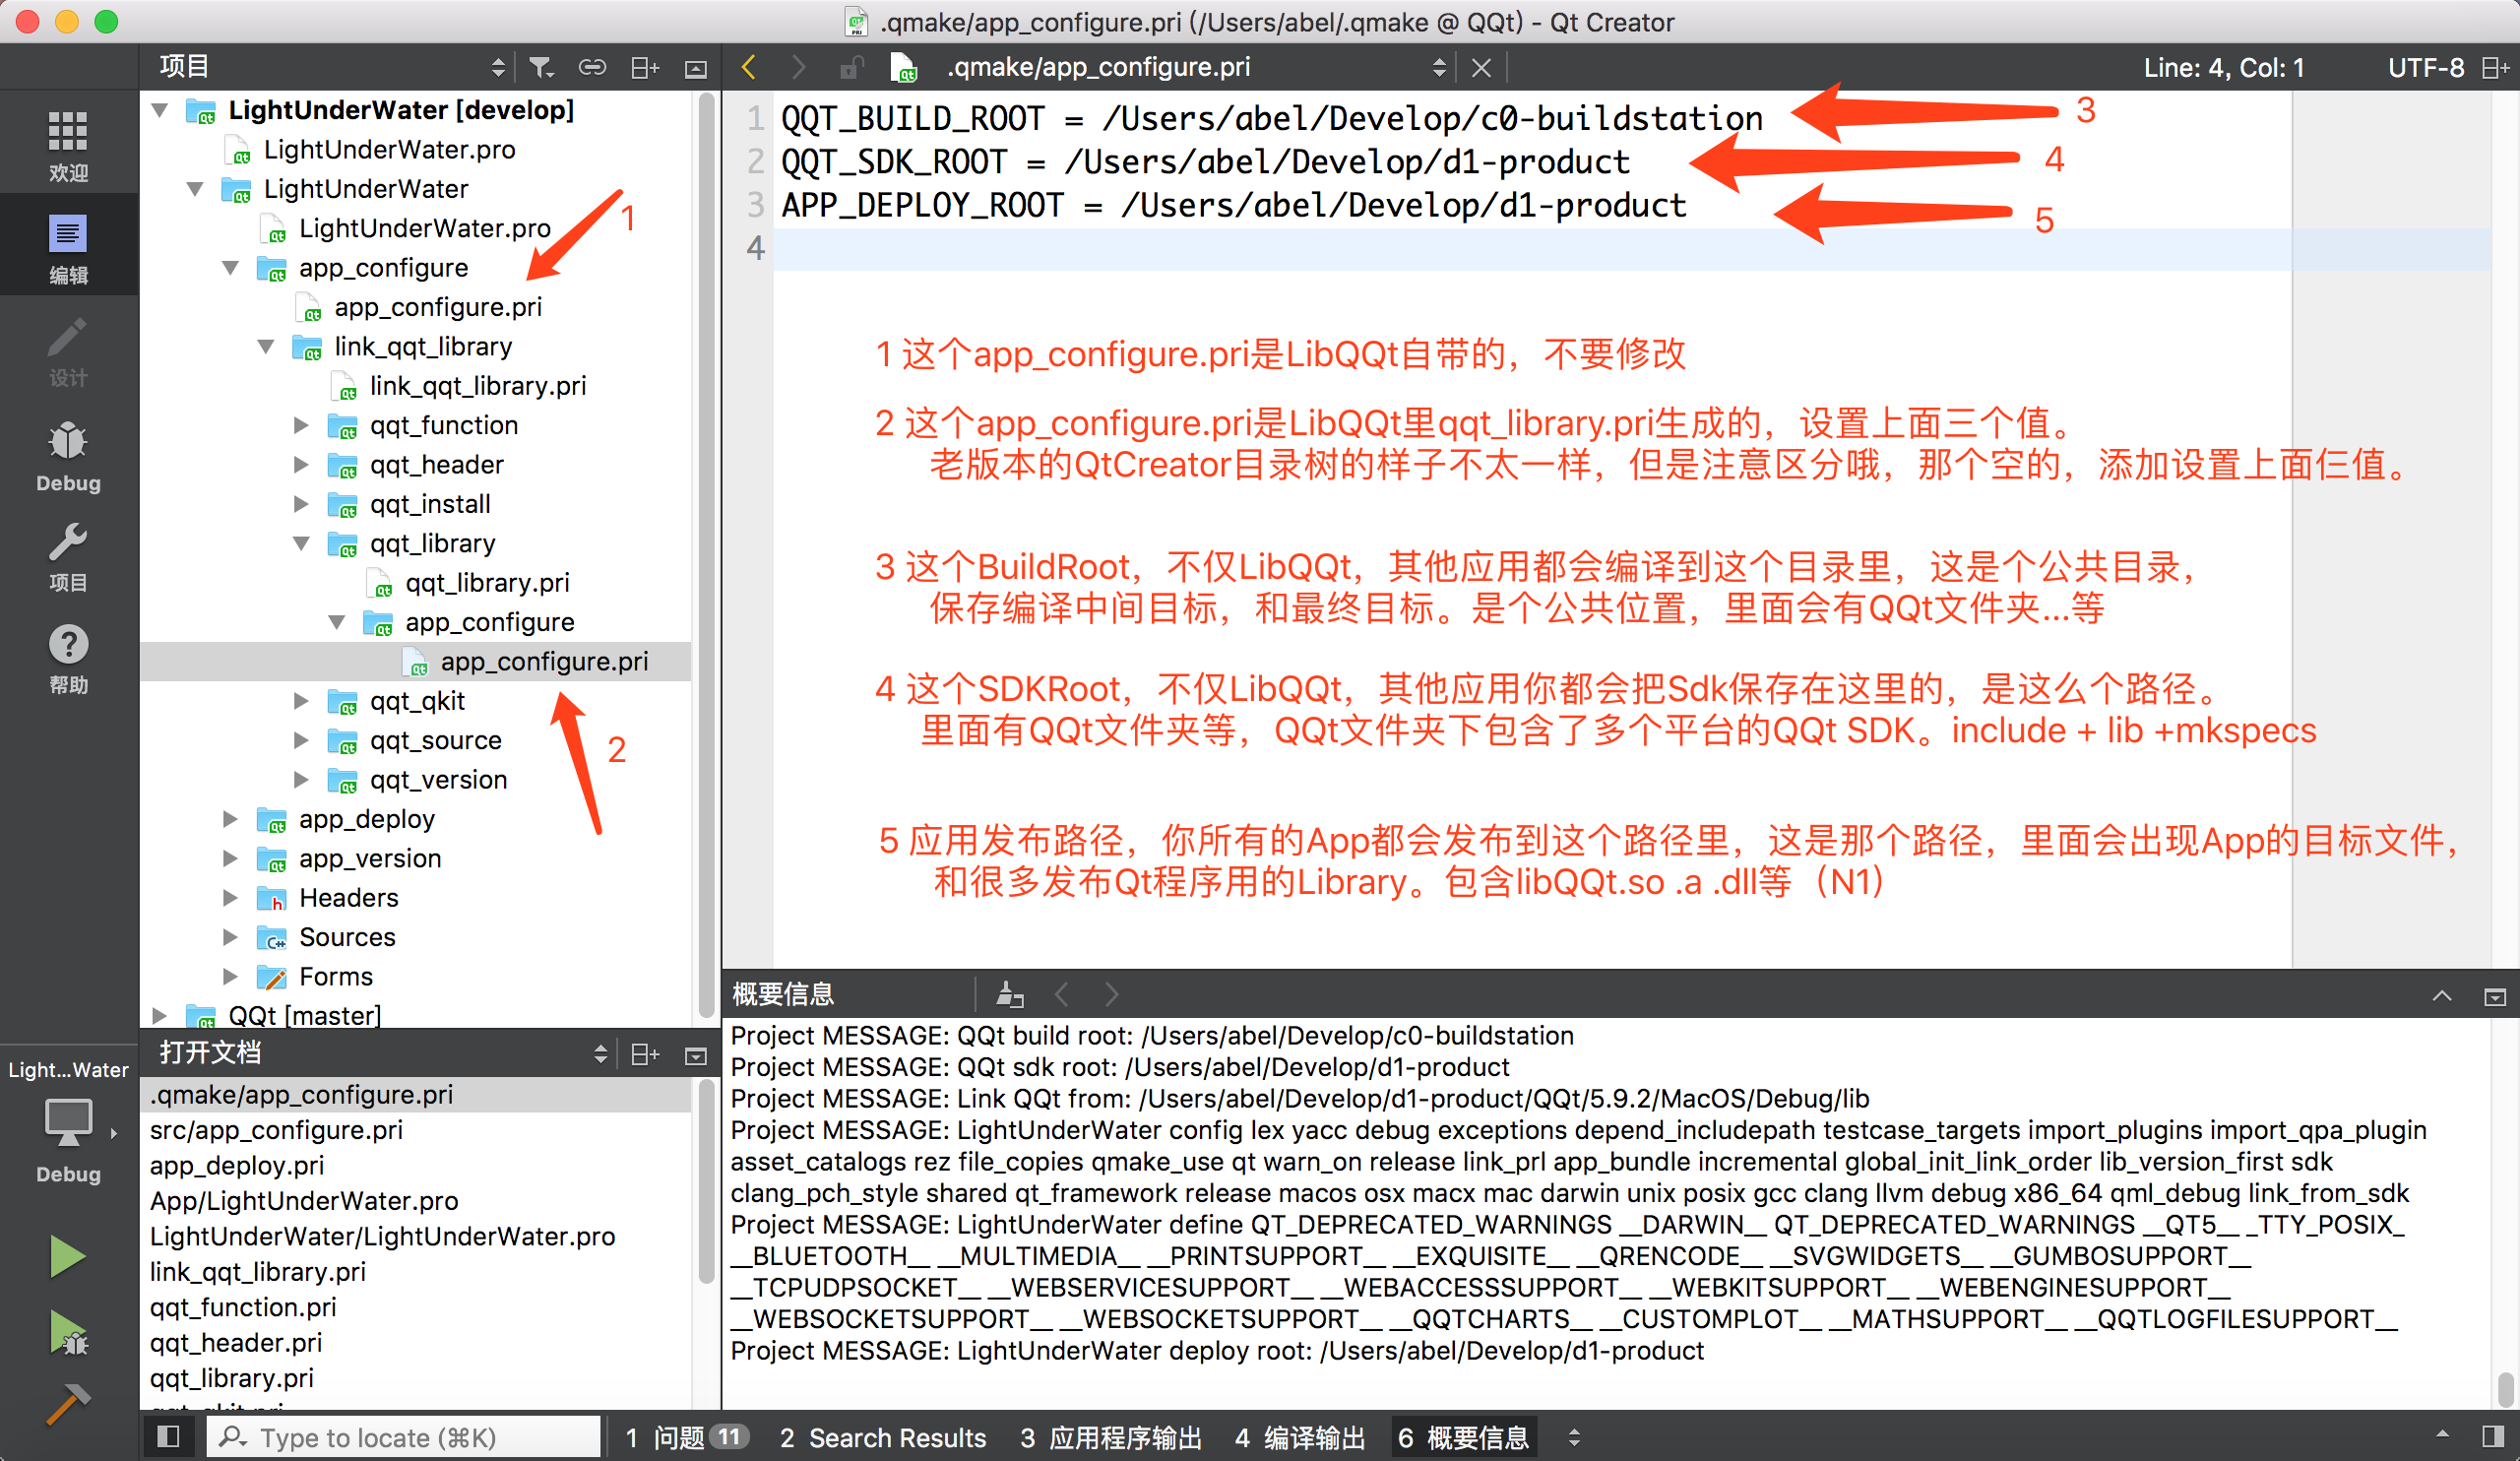This screenshot has height=1461, width=2520.
Task: Click the filter icon in project panel
Action: pos(544,70)
